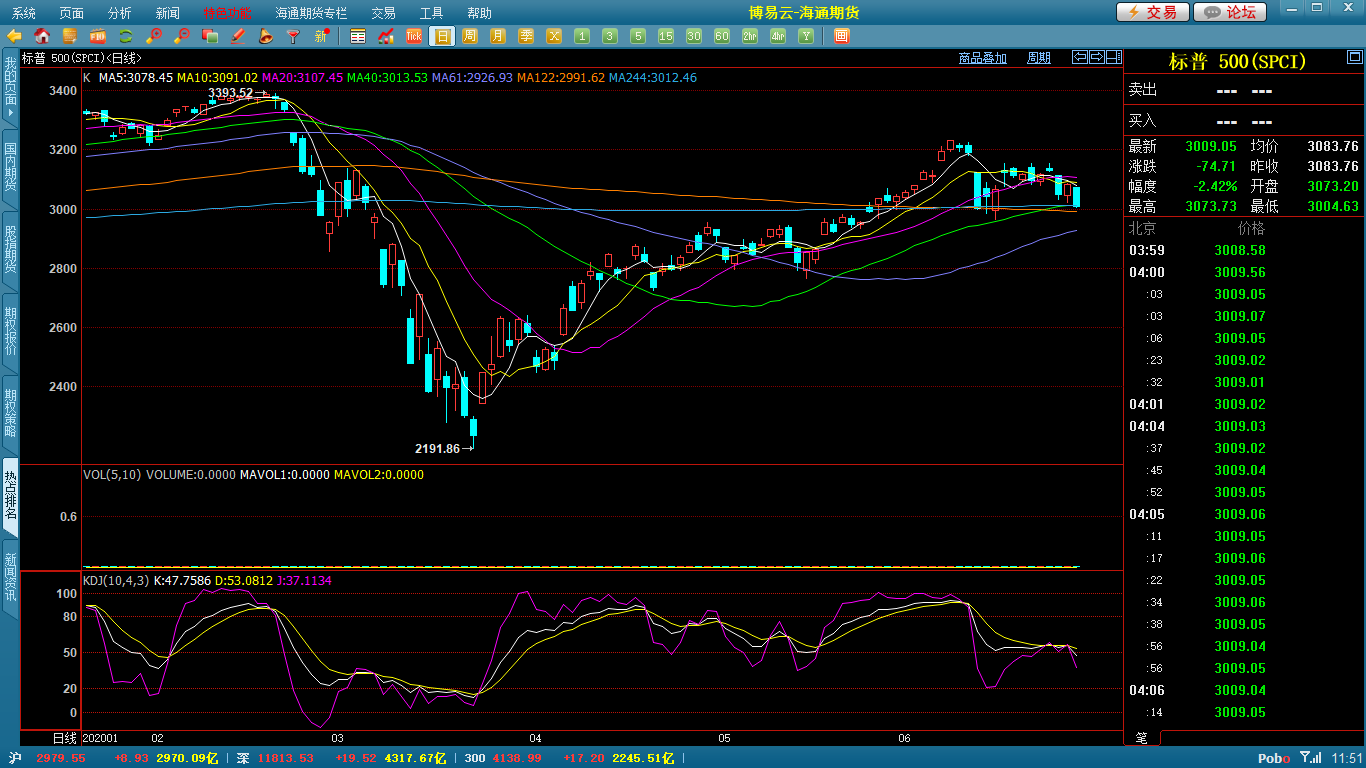Image resolution: width=1366 pixels, height=768 pixels.
Task: Select the 15-minute period button
Action: pyautogui.click(x=666, y=36)
